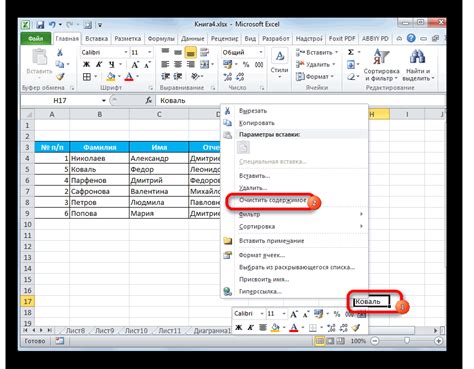Open Format Cells (Формат ячеек...) entry
This screenshot has width=474, height=369.
(262, 255)
